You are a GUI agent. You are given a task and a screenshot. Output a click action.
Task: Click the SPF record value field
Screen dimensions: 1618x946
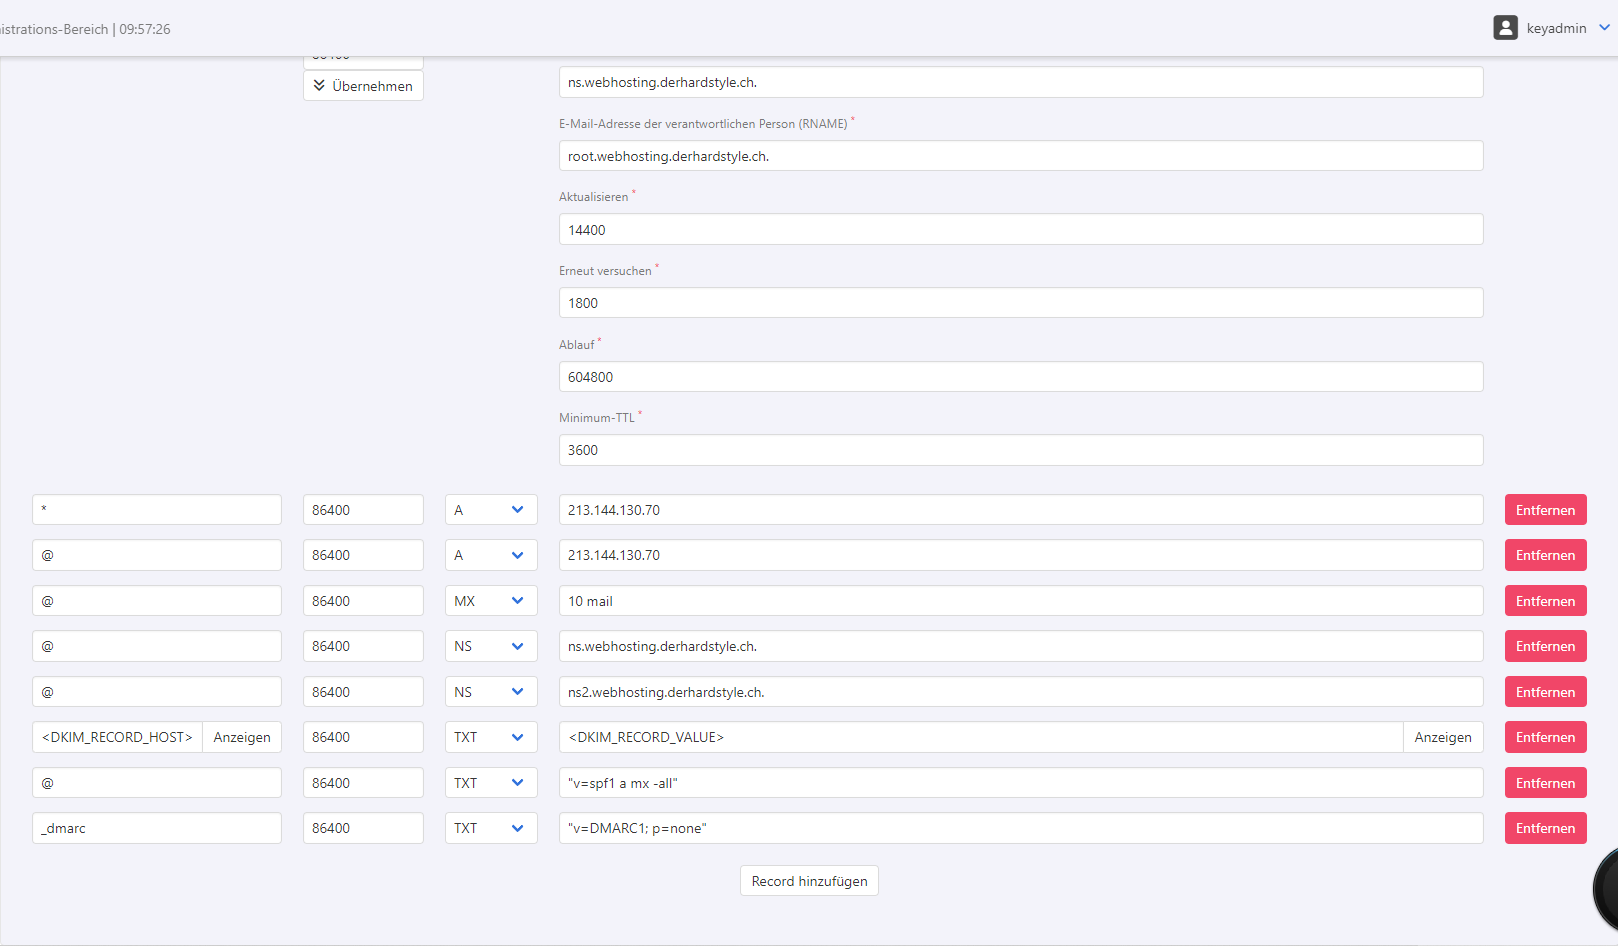1020,783
